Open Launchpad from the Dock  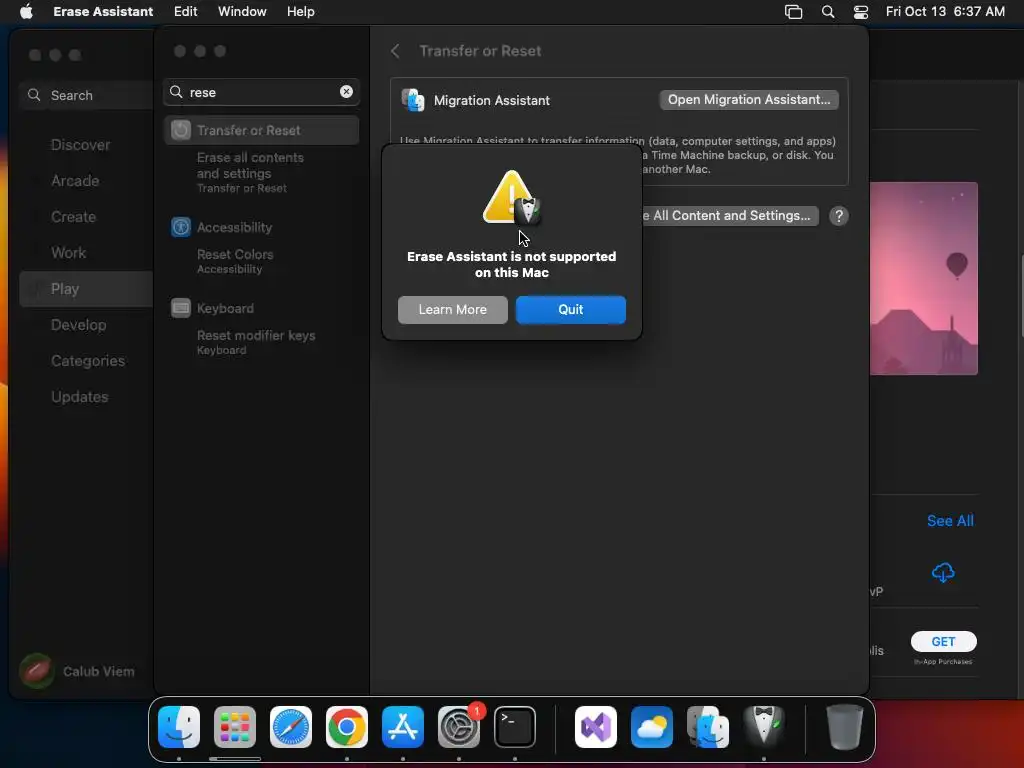(x=235, y=727)
